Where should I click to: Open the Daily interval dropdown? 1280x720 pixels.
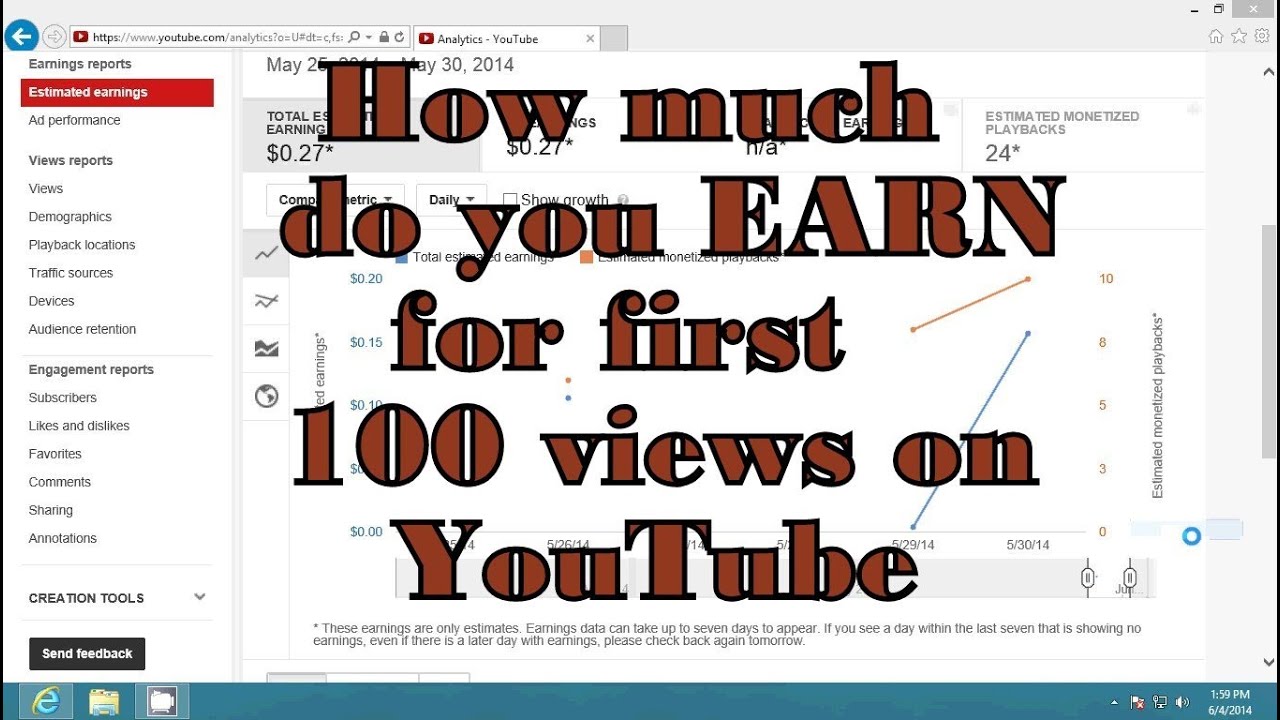coord(451,200)
